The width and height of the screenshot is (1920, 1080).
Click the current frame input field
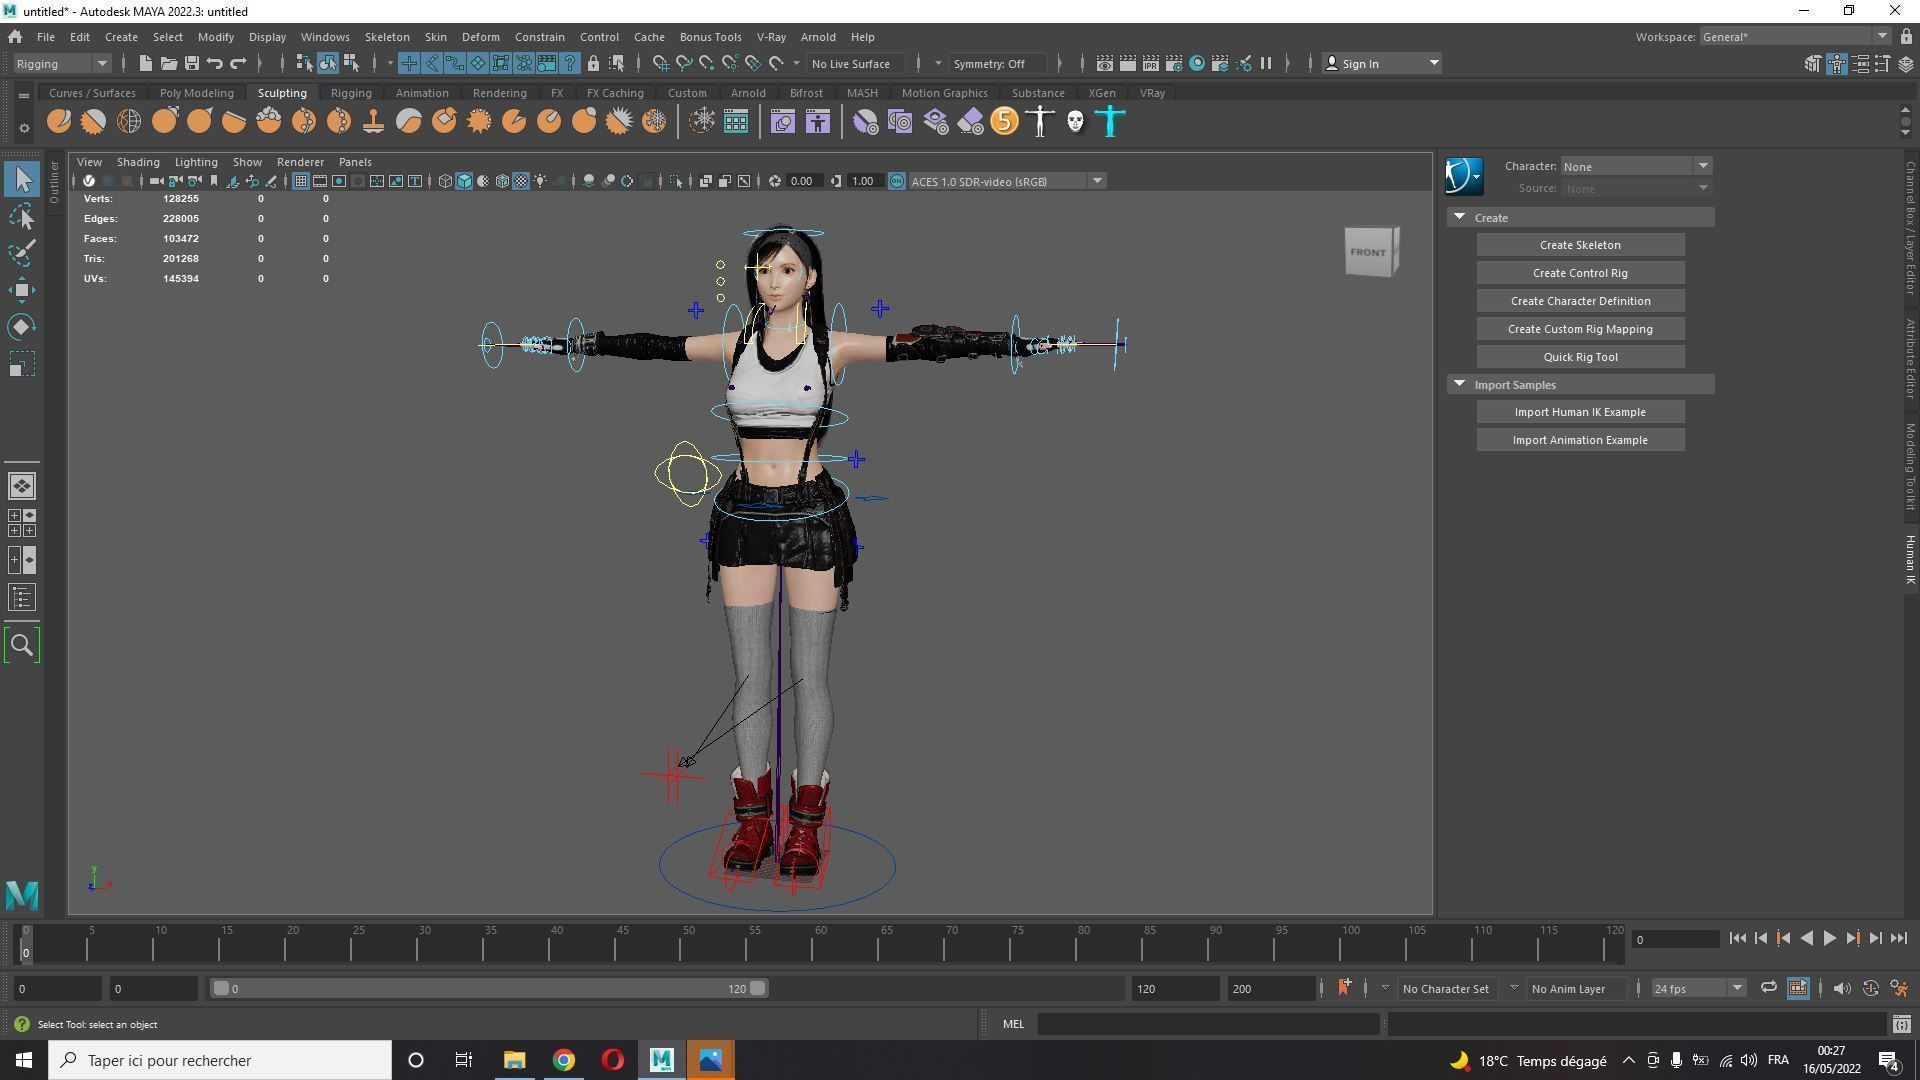[x=1675, y=939]
